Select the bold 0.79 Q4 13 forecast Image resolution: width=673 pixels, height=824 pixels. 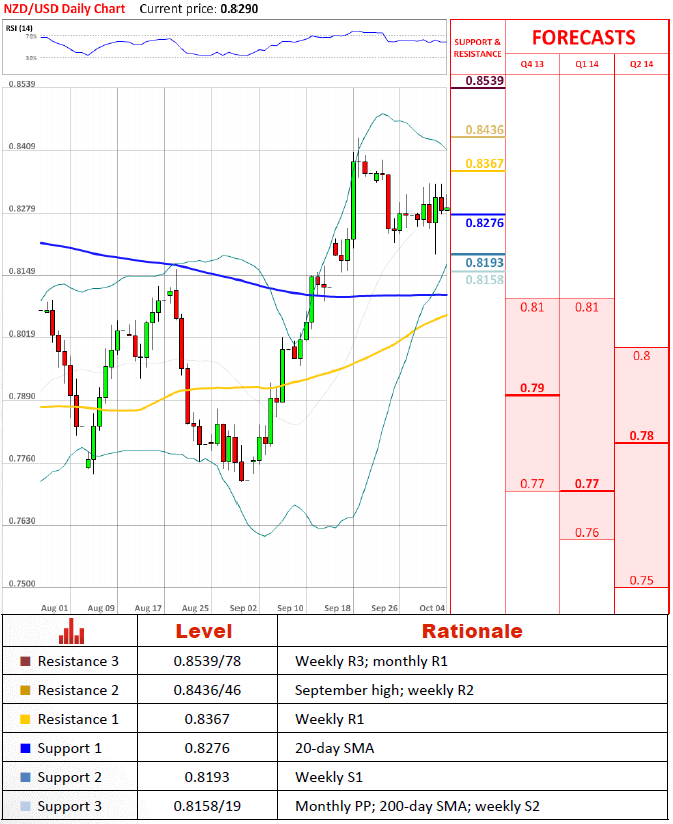(532, 387)
